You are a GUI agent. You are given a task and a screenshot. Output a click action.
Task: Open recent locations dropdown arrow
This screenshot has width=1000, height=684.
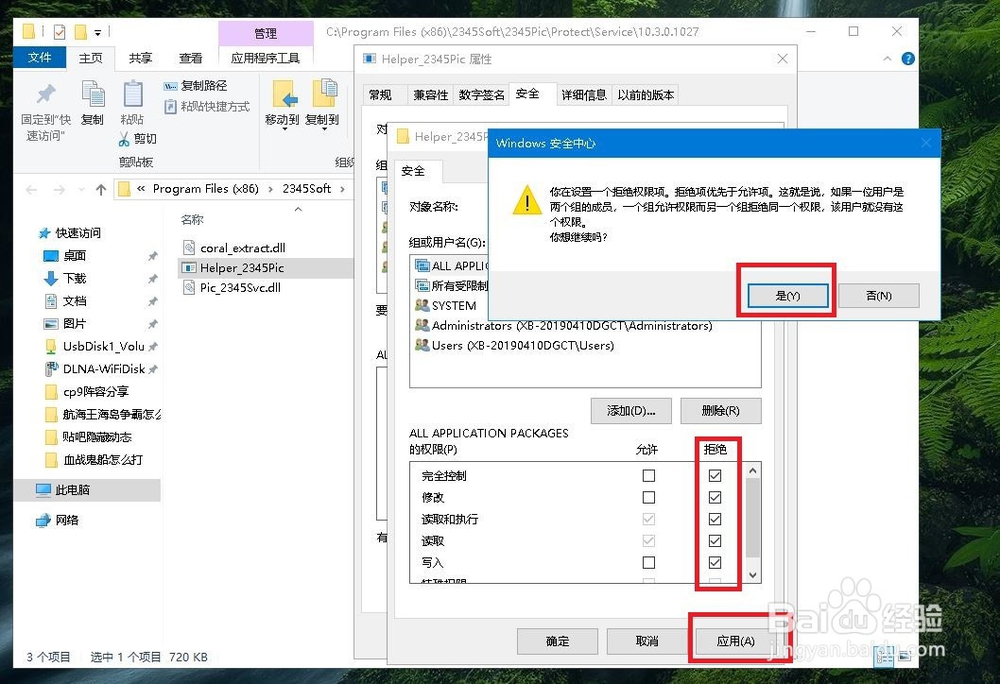point(81,189)
